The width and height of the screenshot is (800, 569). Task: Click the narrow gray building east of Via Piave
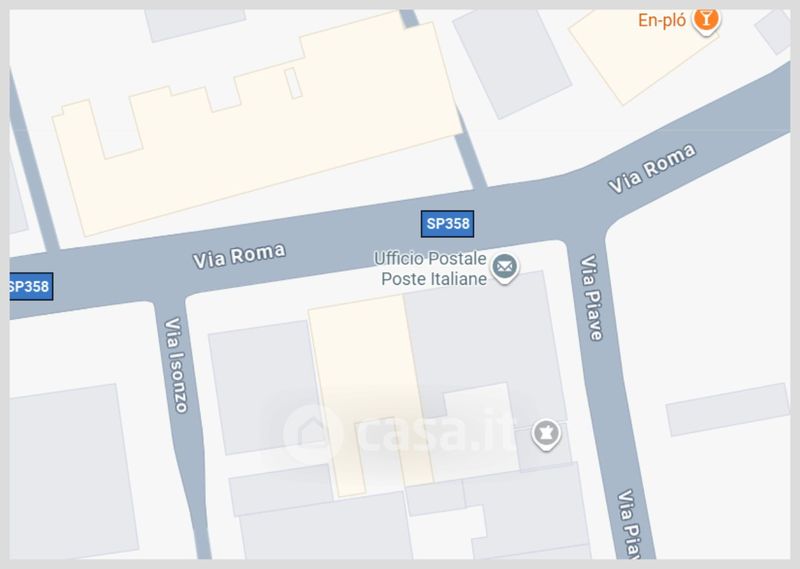[728, 409]
